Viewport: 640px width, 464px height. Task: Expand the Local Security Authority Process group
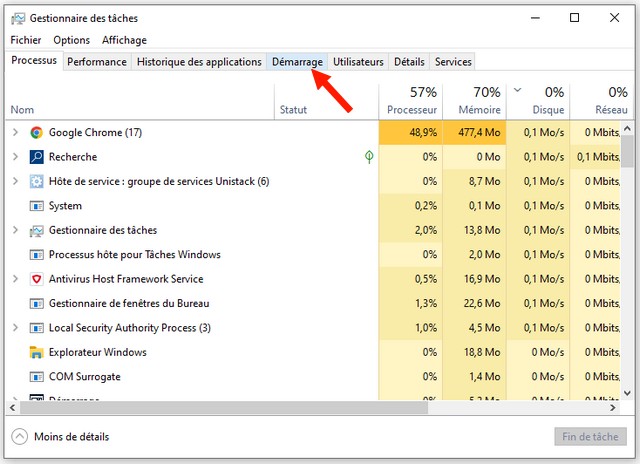(x=15, y=328)
